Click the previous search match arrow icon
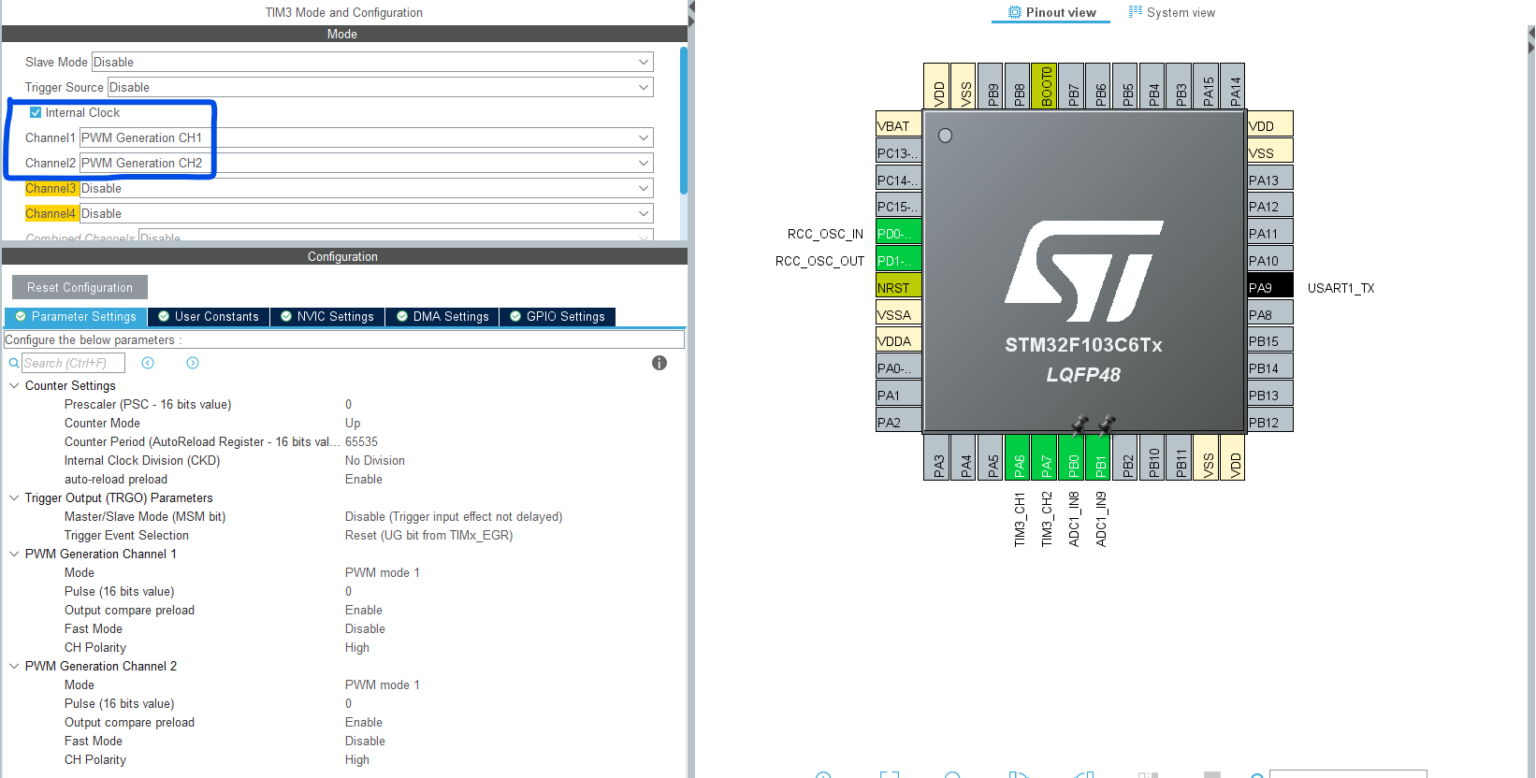Image resolution: width=1536 pixels, height=778 pixels. coord(147,362)
